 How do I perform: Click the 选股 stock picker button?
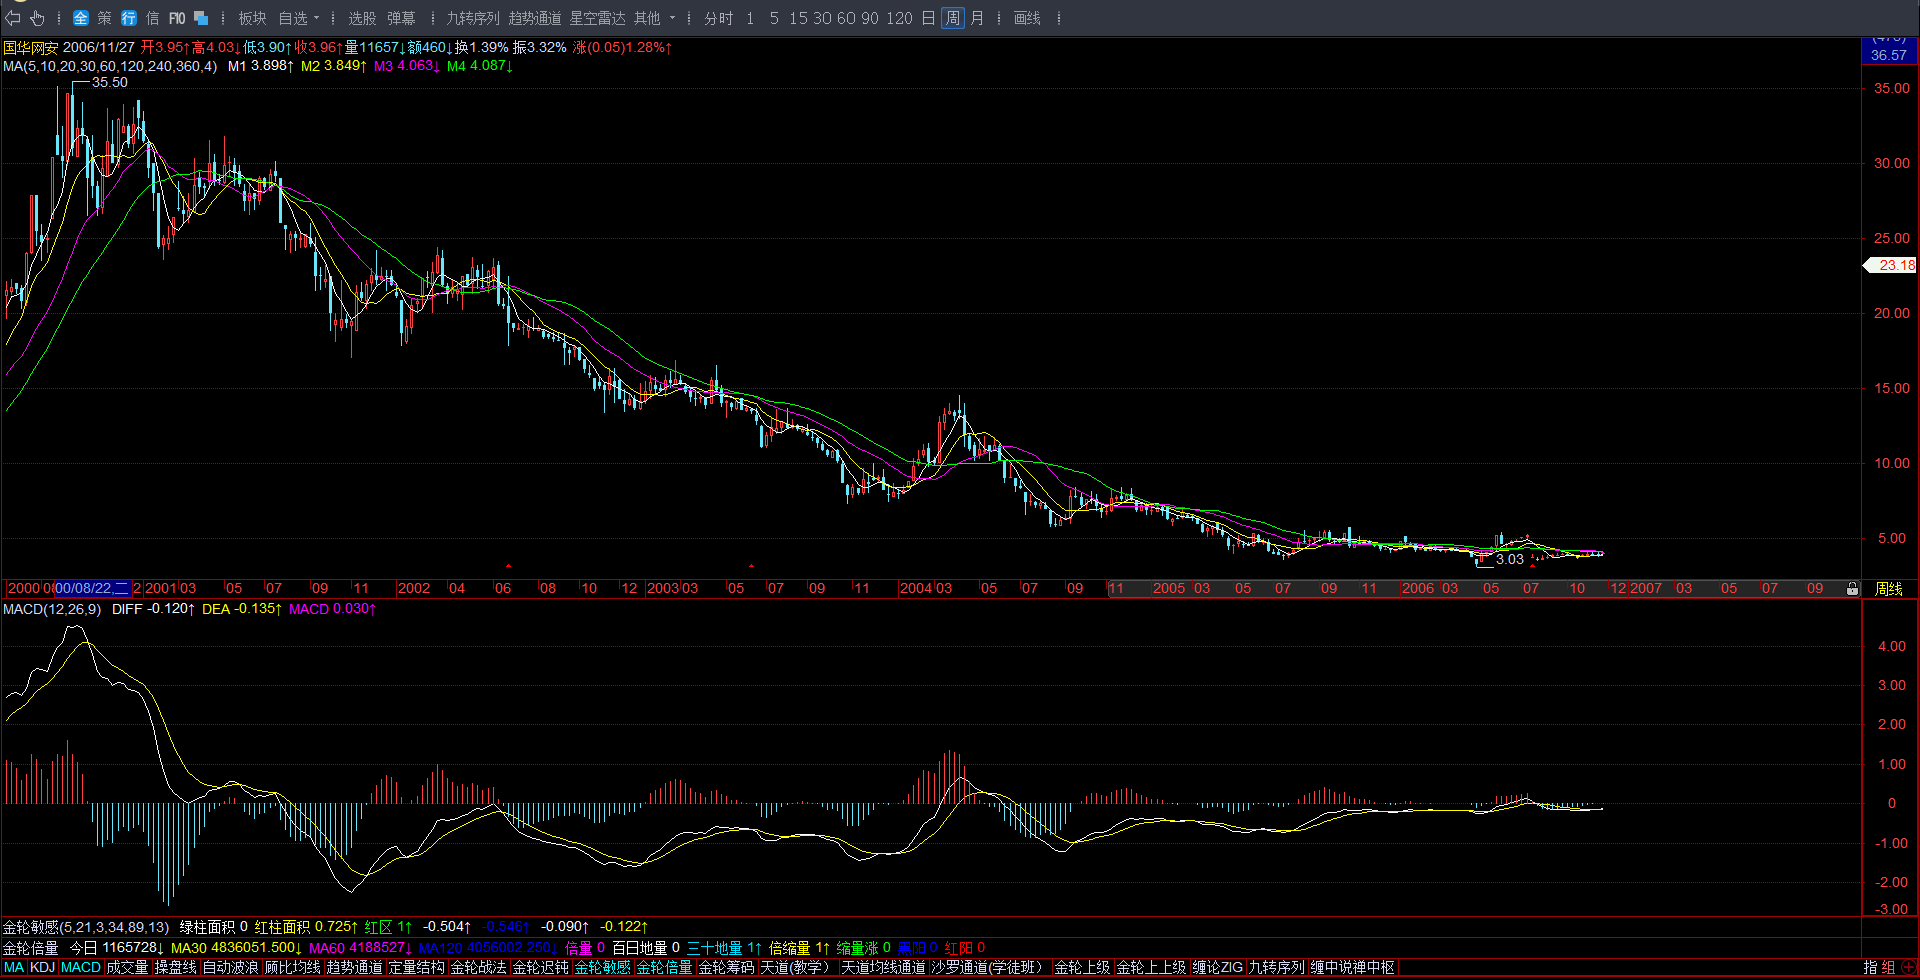pos(362,18)
